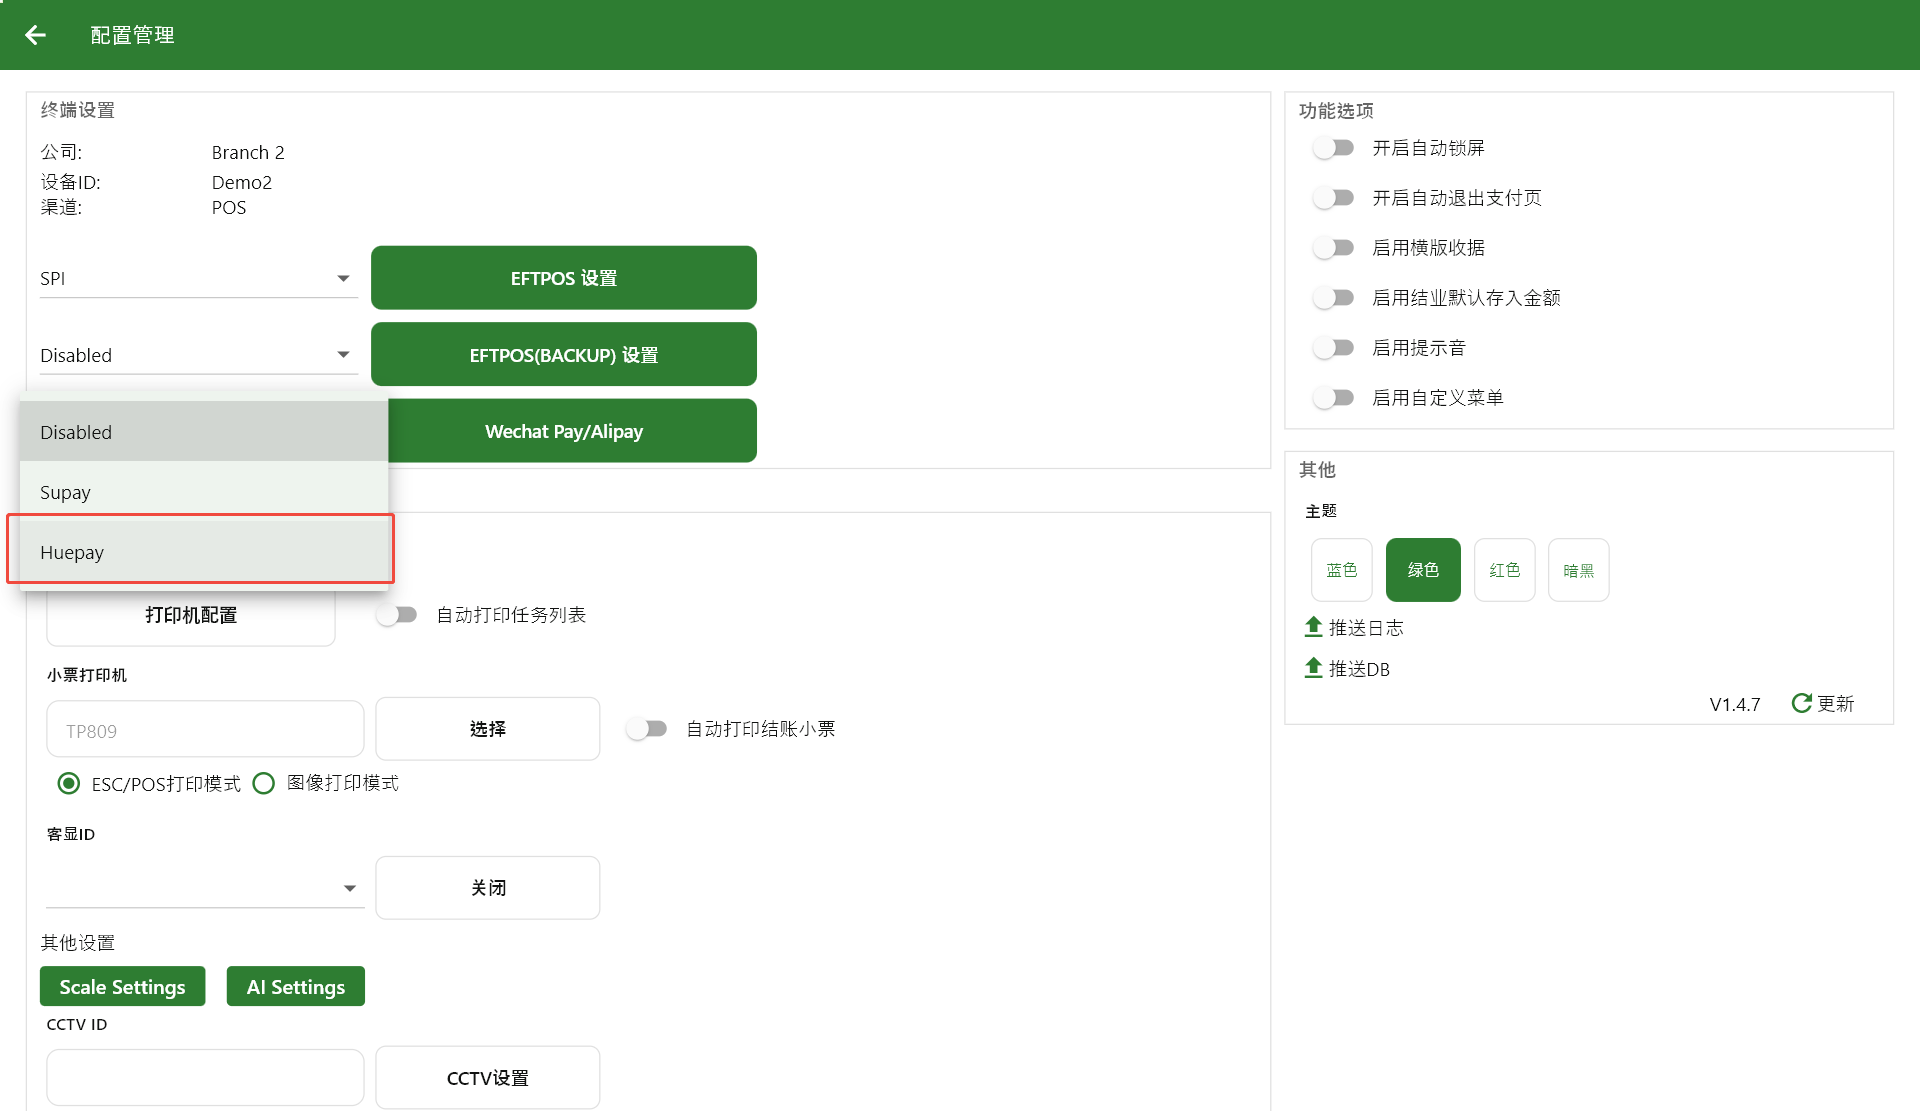The height and width of the screenshot is (1111, 1920).
Task: Expand the Disabled backup EFTPOS dropdown
Action: 198,355
